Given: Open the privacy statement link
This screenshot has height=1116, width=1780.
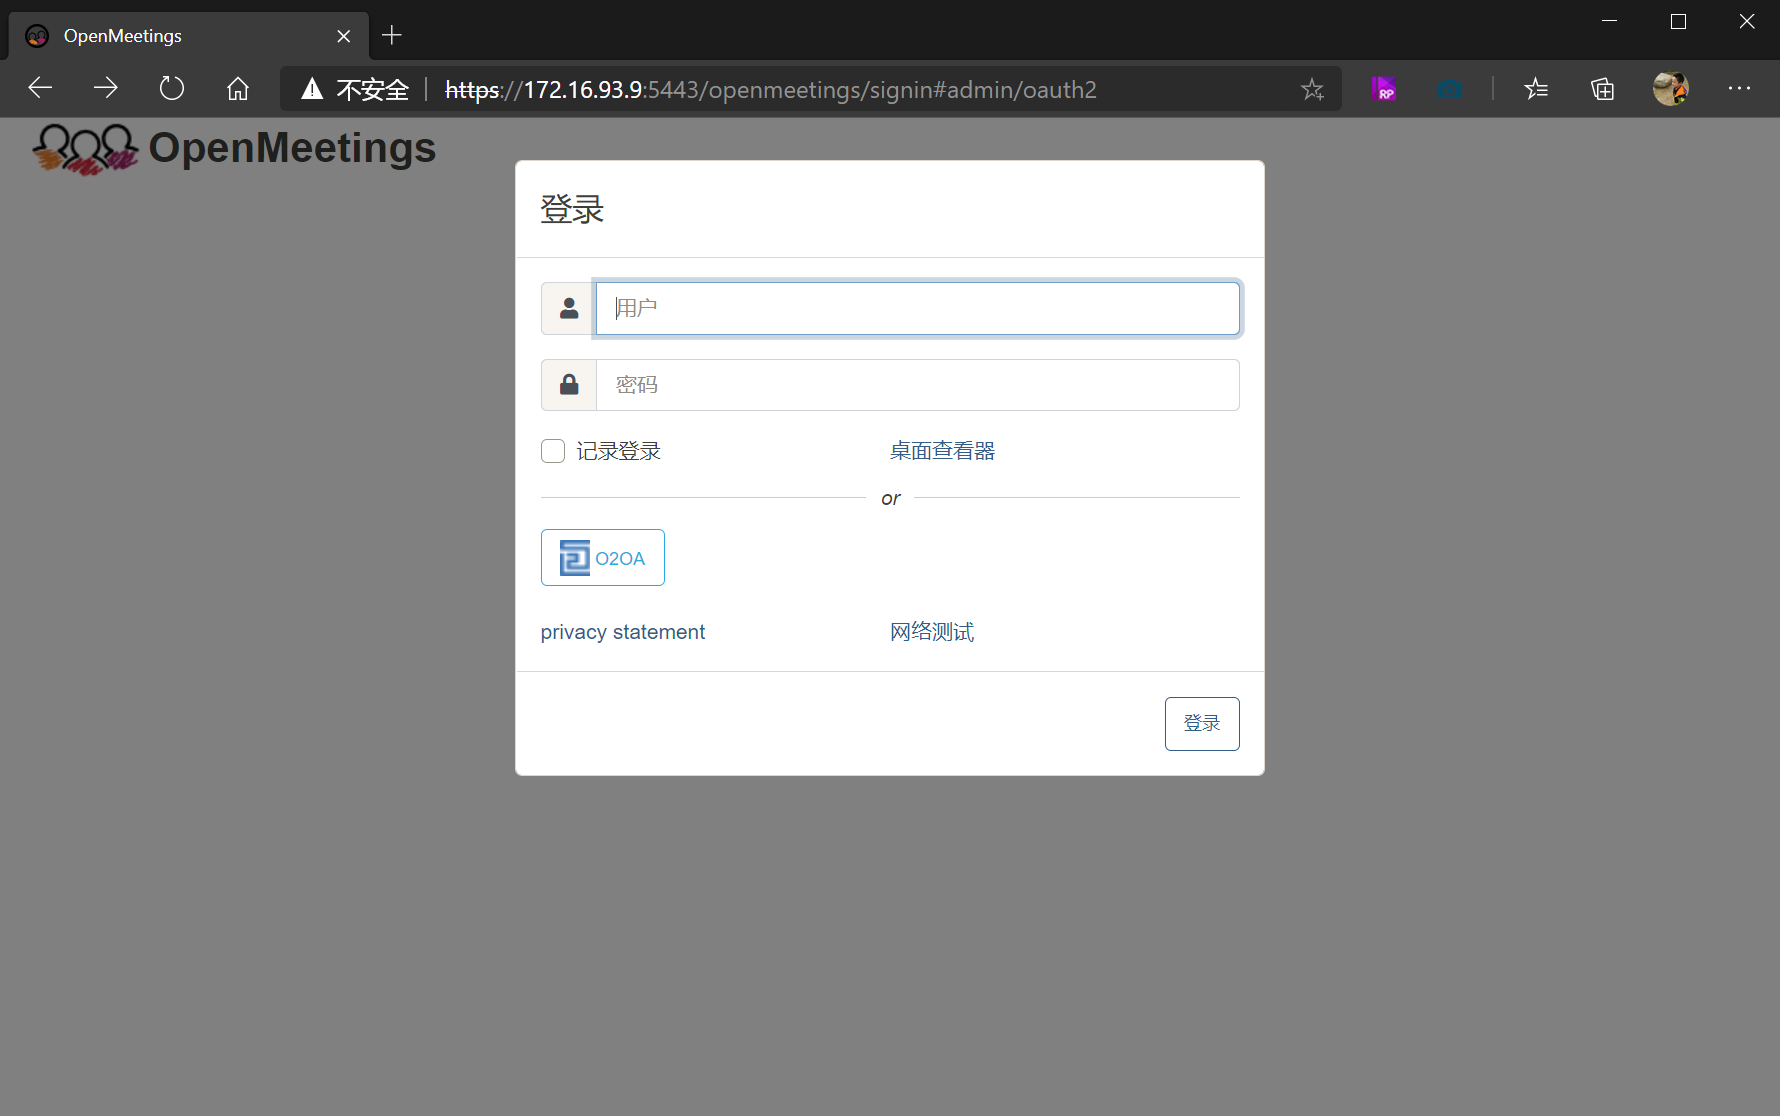Looking at the screenshot, I should [x=622, y=632].
